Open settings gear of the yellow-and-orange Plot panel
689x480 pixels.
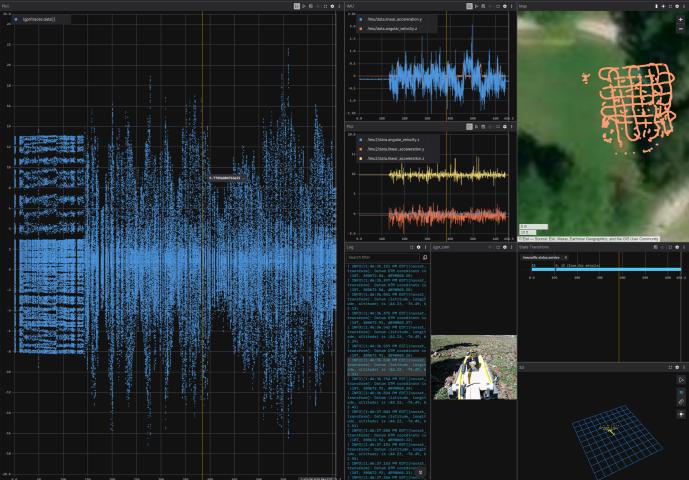click(504, 127)
